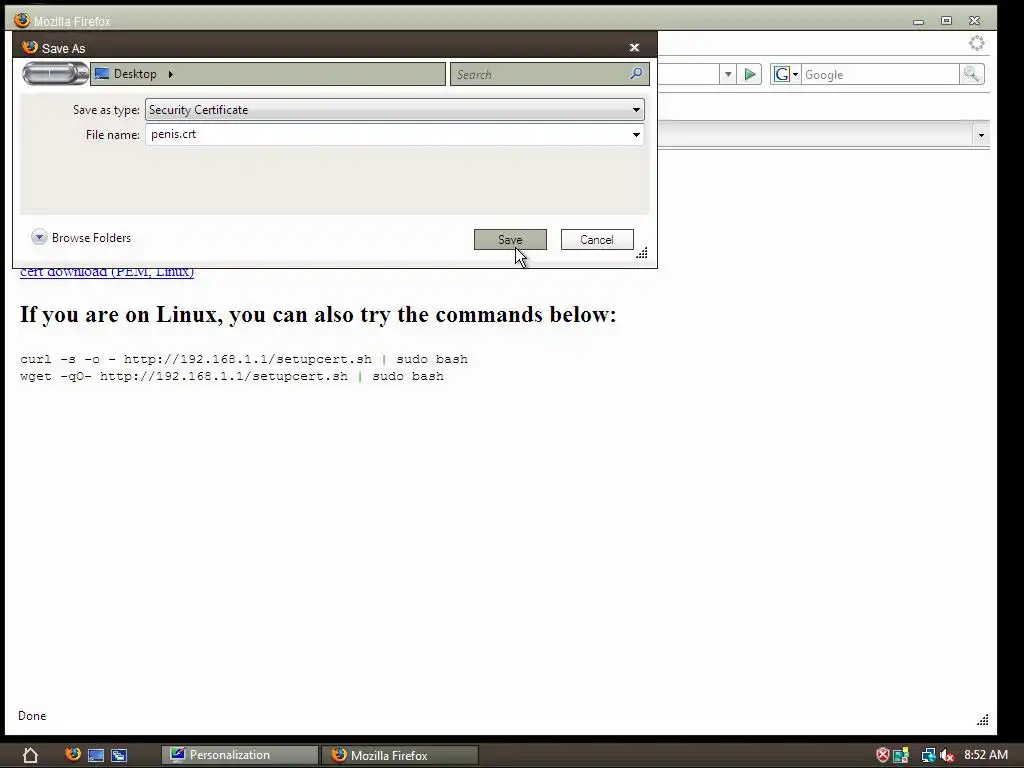Click the File name text field
Screen dimensions: 1024x768
(388, 135)
